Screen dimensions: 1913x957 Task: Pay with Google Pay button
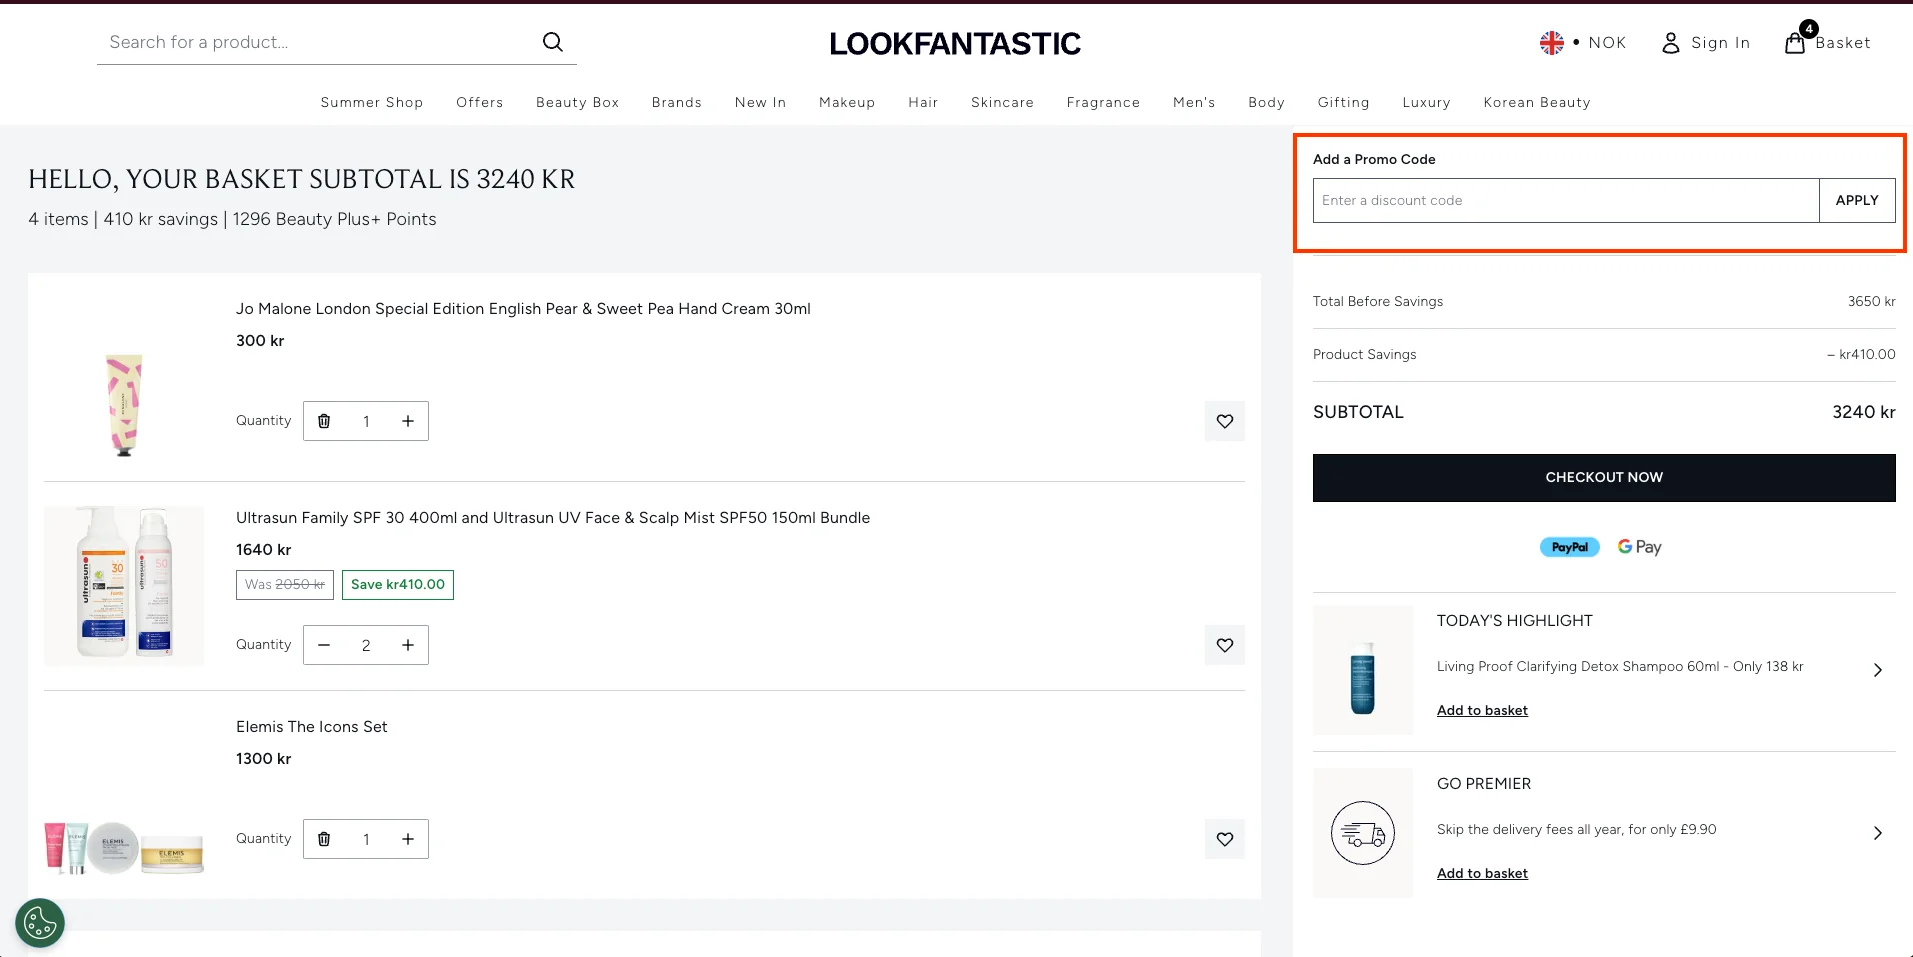point(1639,547)
